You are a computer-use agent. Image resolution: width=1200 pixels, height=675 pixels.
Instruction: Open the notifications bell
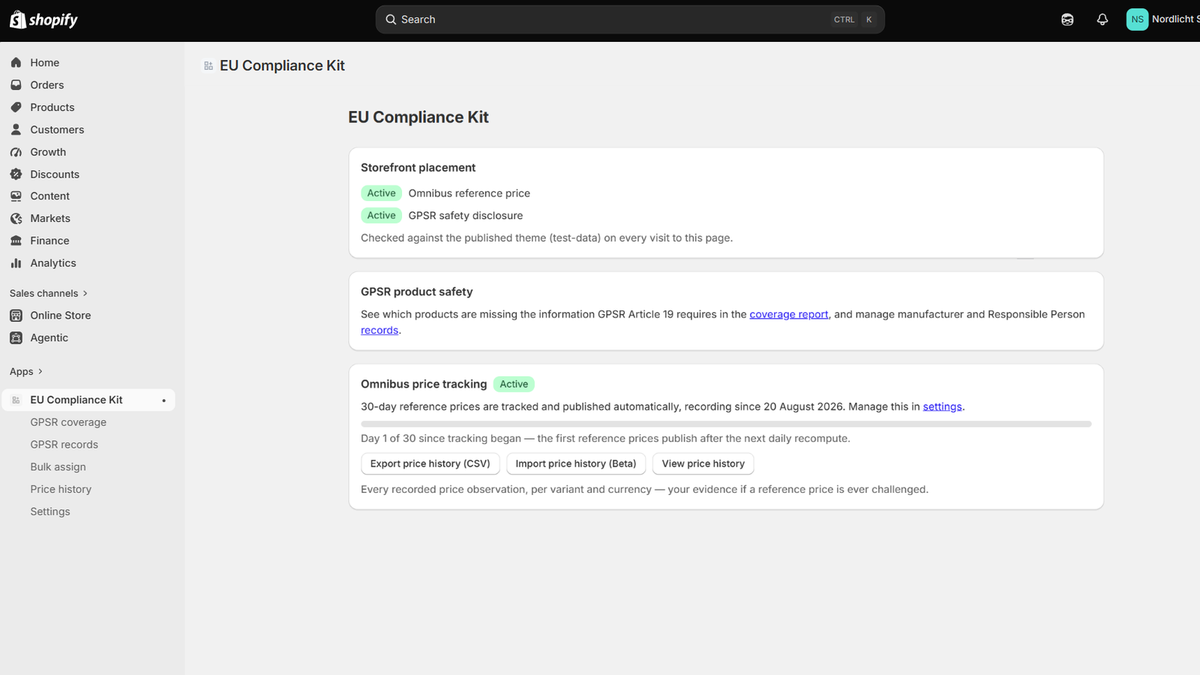[1102, 19]
